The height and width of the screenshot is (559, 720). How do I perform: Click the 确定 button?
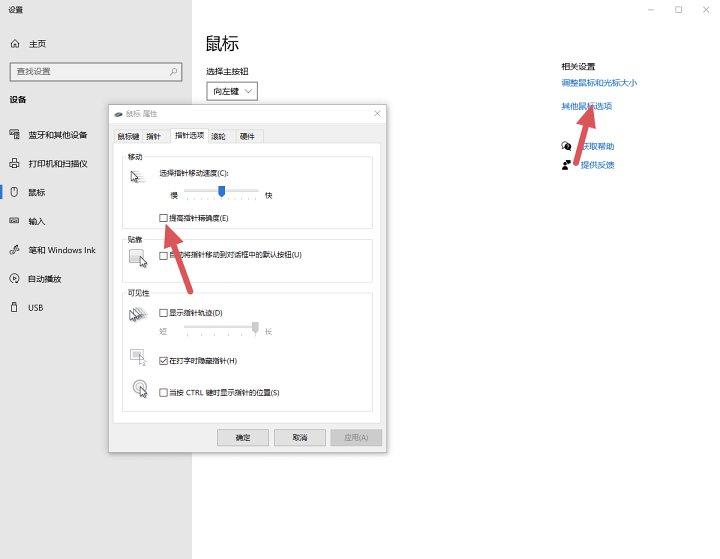click(243, 438)
